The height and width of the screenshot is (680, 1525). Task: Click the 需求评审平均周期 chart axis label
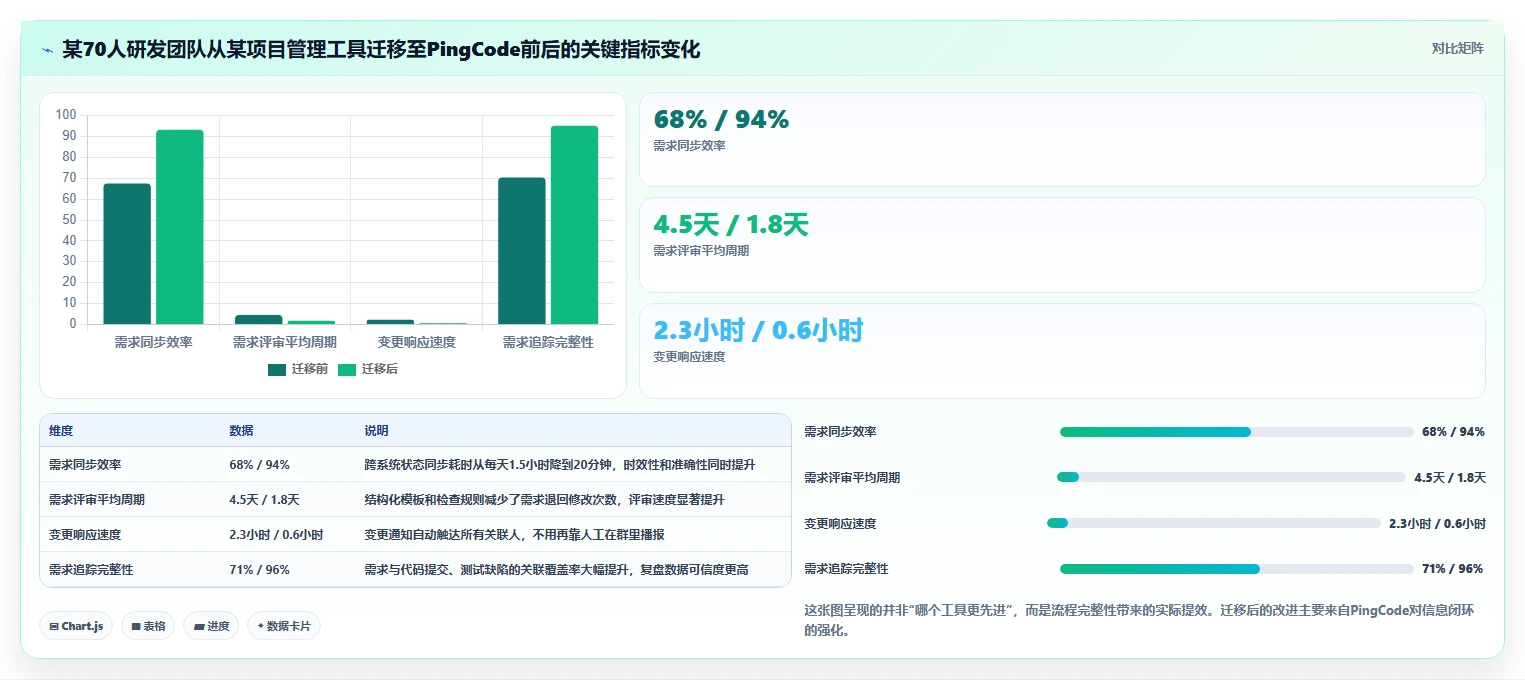point(284,343)
